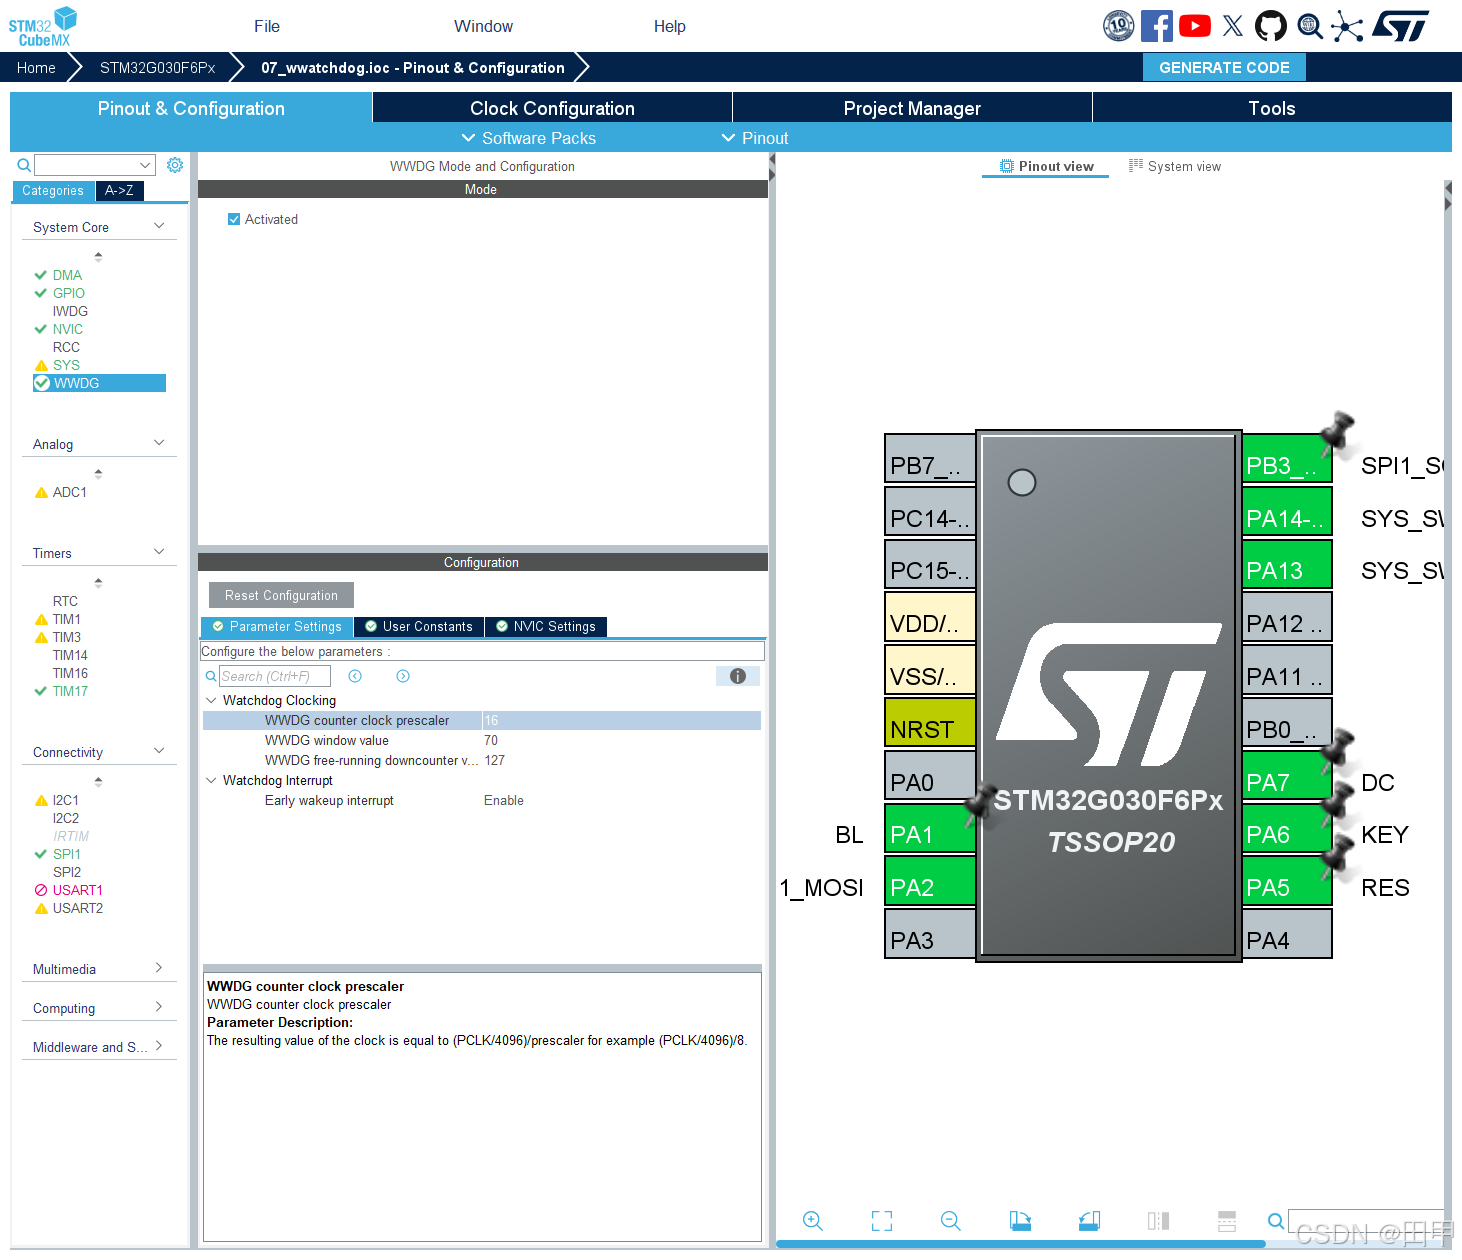Open the community network star icon
1462x1260 pixels.
pyautogui.click(x=1347, y=27)
